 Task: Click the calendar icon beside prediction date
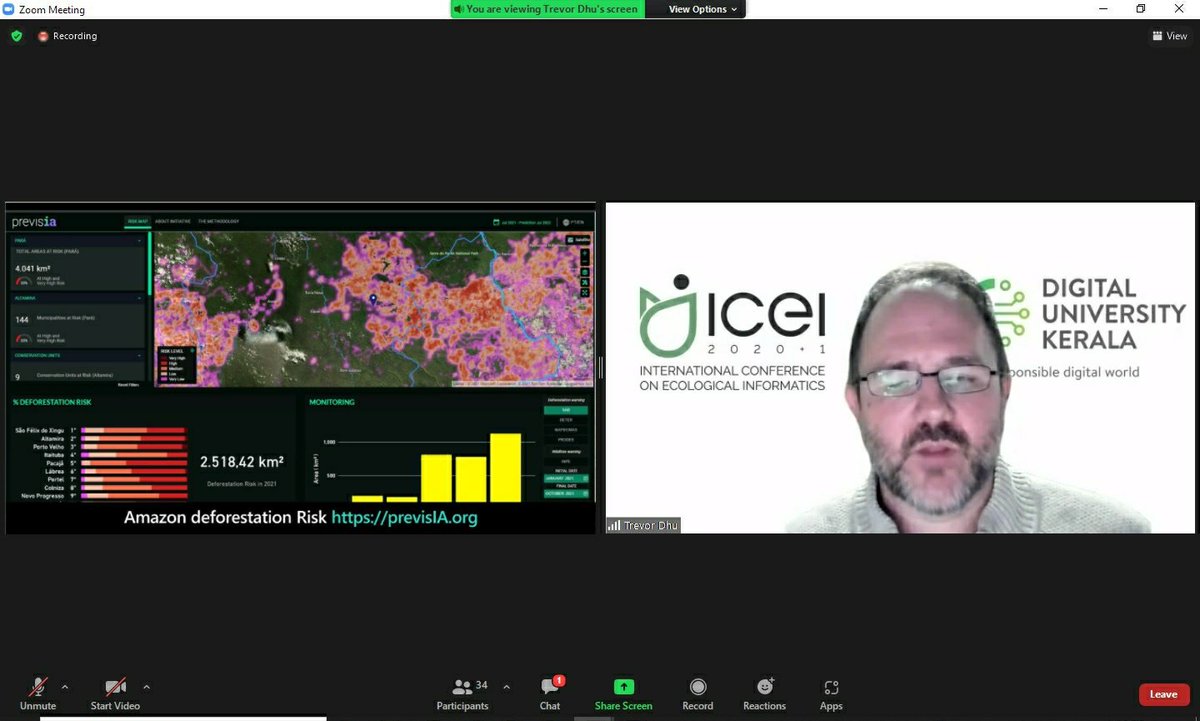click(x=496, y=222)
